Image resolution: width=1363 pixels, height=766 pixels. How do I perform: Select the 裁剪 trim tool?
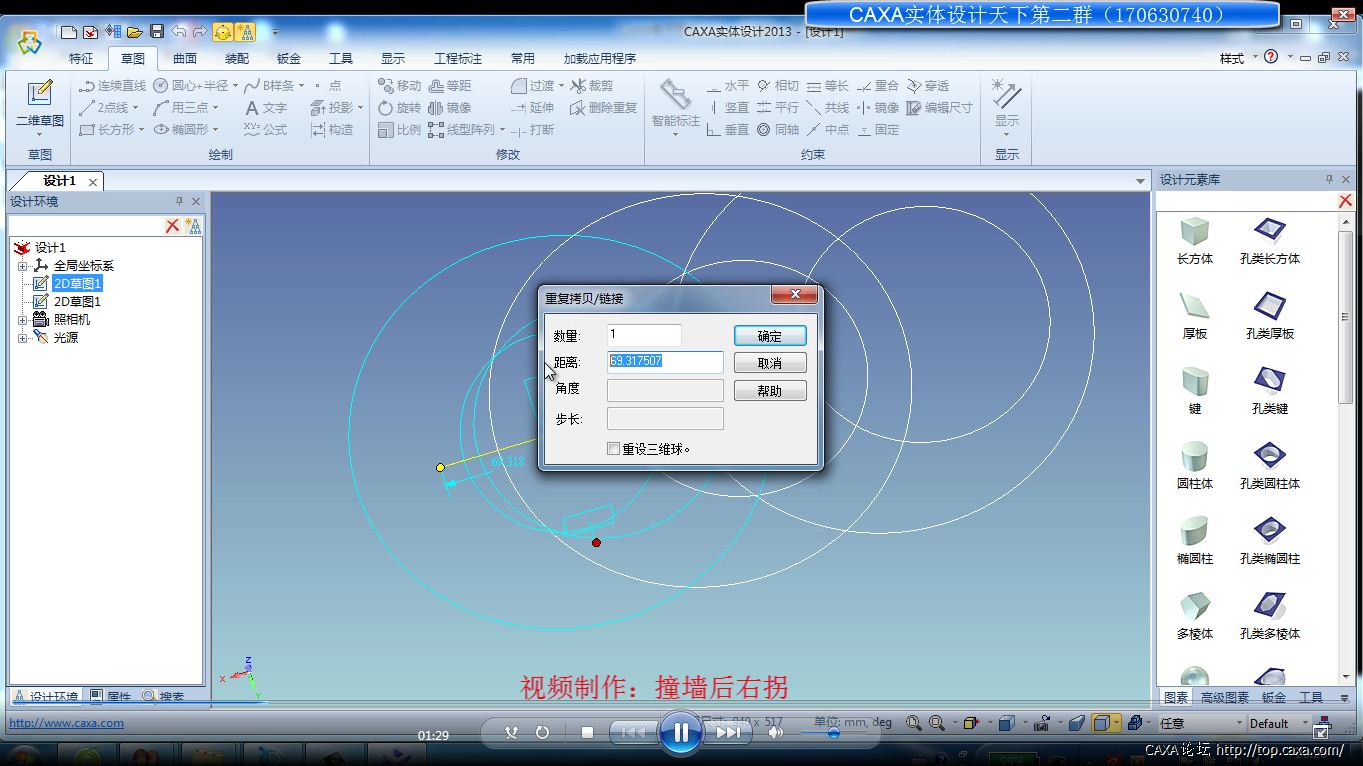(592, 86)
